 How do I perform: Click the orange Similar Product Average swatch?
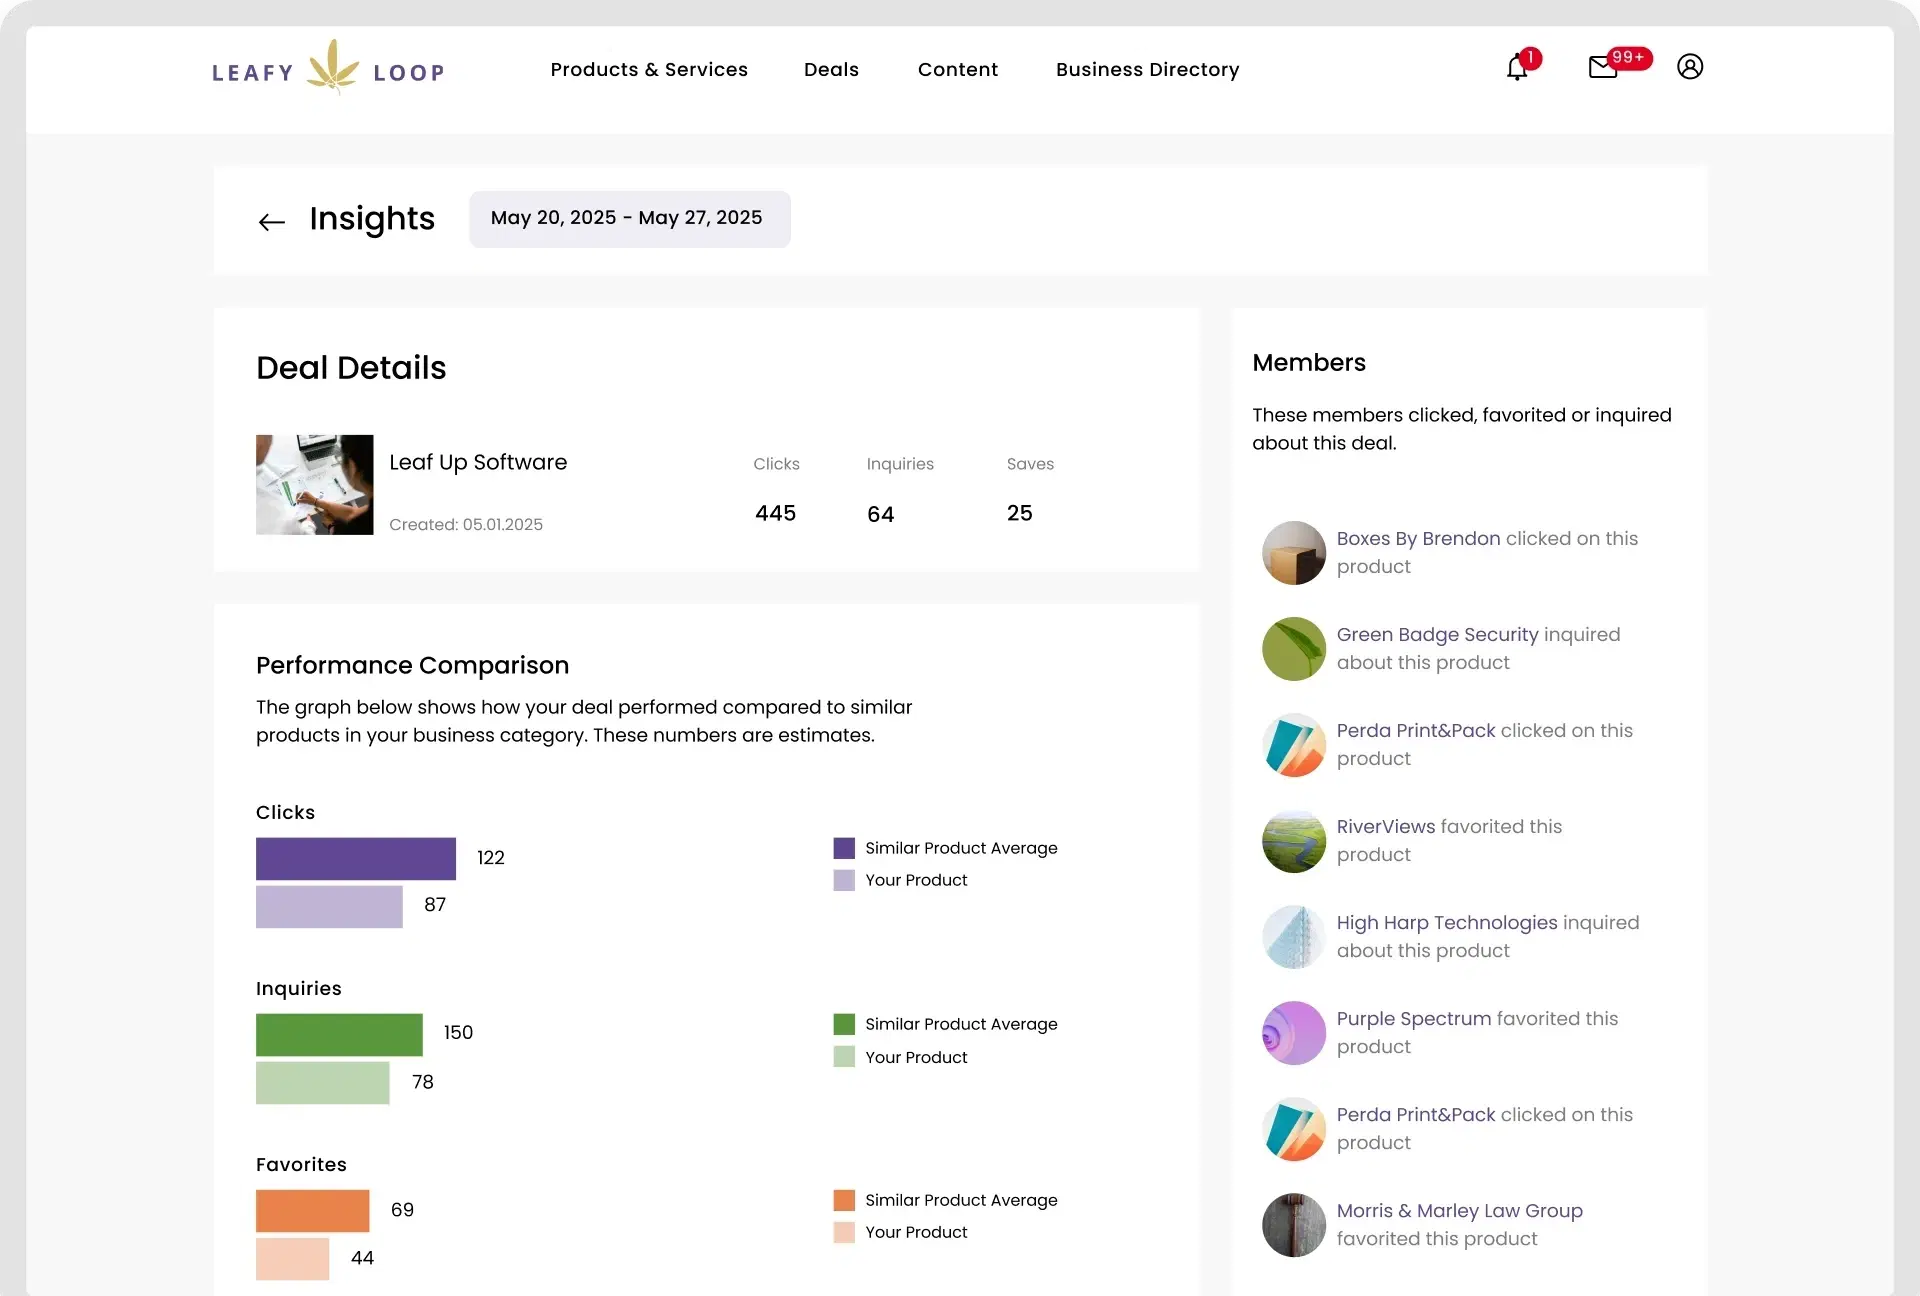844,1200
